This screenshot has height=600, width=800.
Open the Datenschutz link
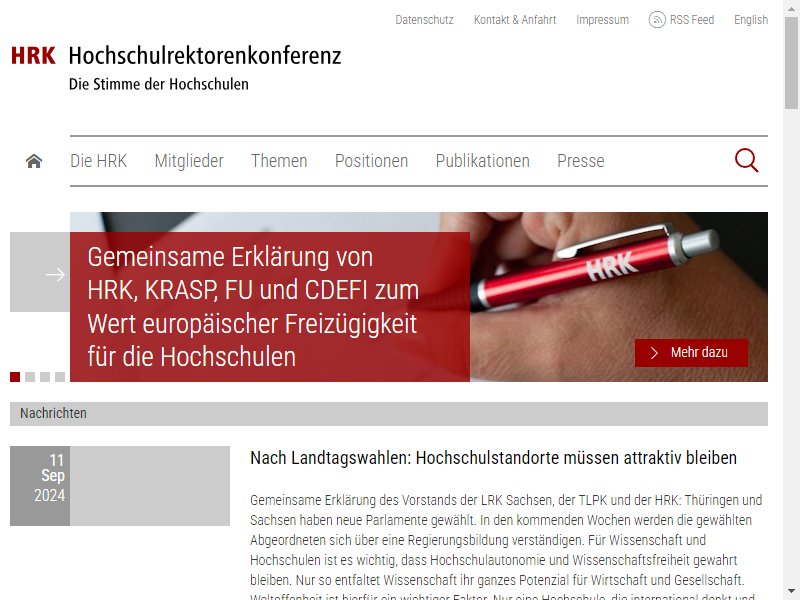click(424, 20)
